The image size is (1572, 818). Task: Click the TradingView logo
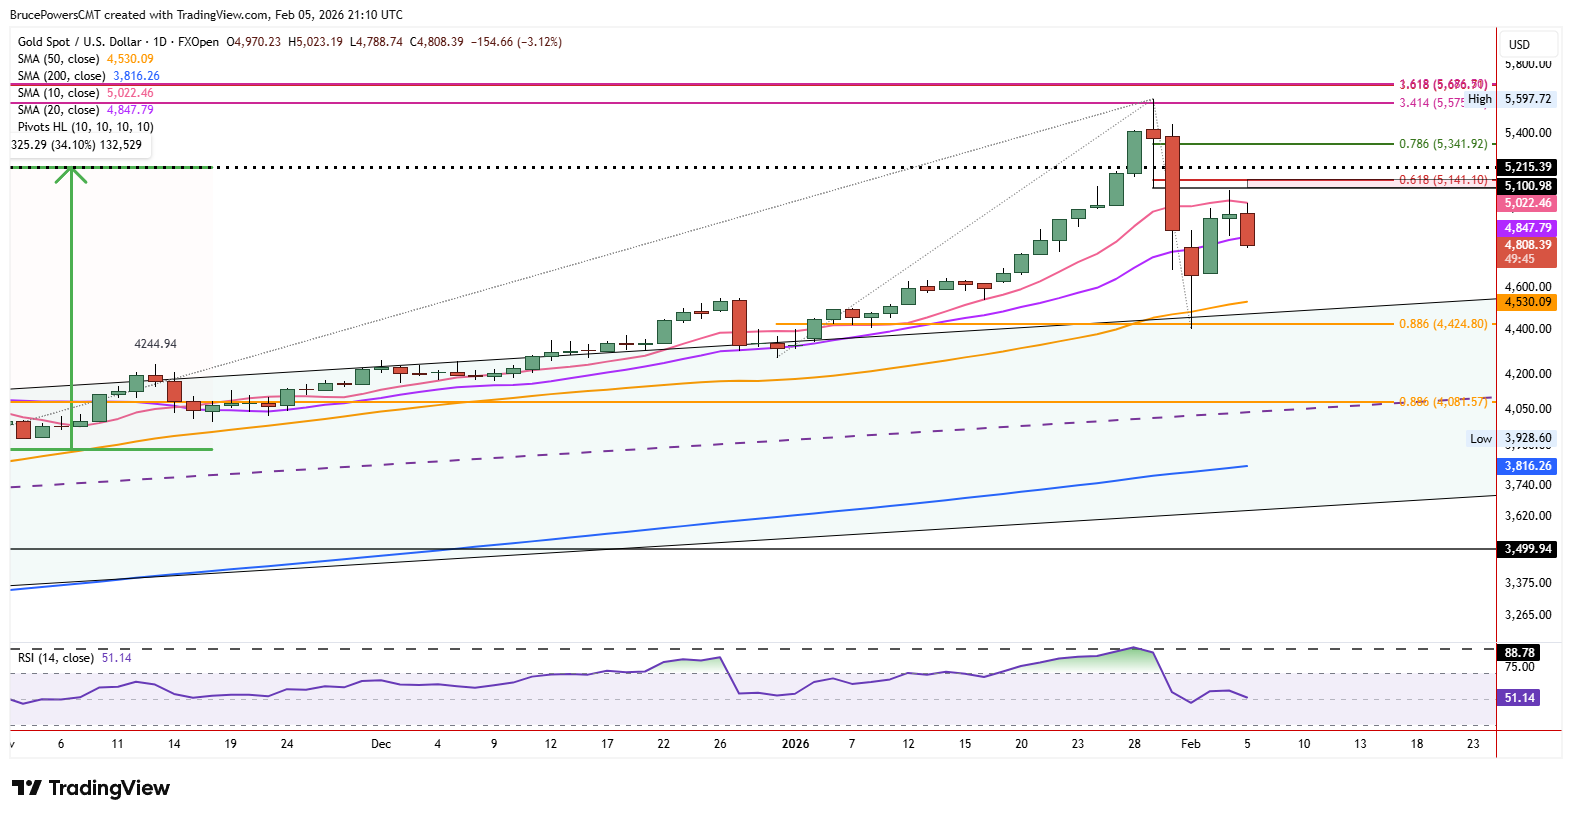(x=91, y=788)
